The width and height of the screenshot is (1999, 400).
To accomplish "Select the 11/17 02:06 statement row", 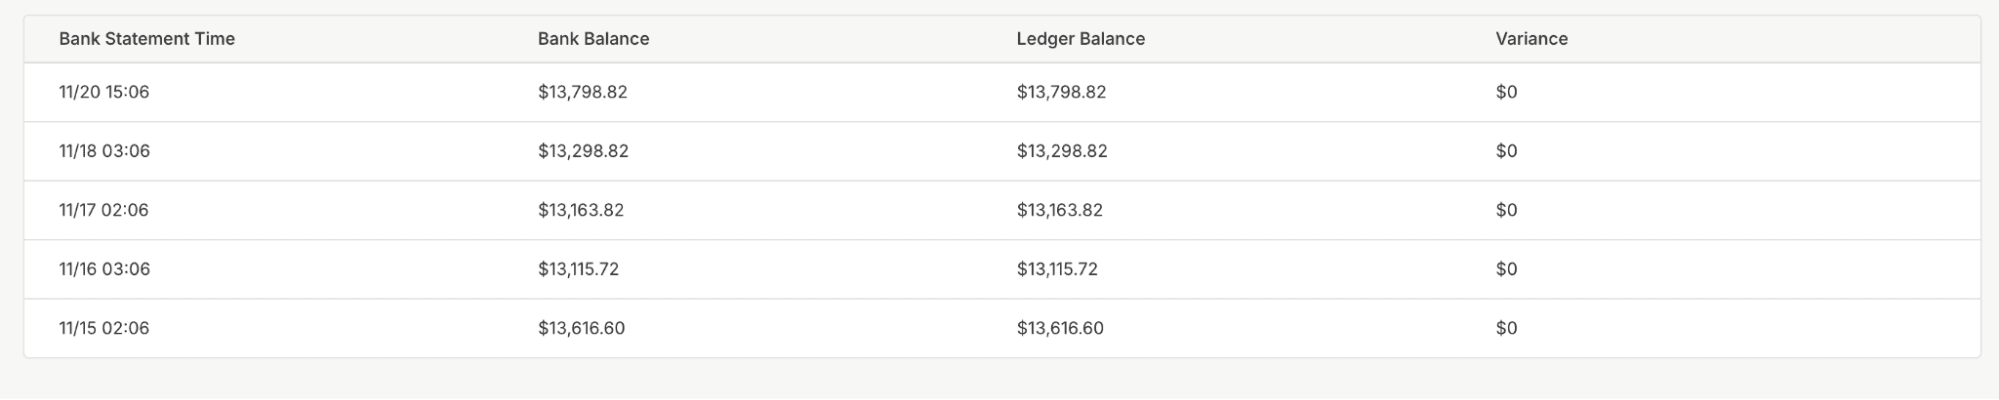I will (104, 210).
